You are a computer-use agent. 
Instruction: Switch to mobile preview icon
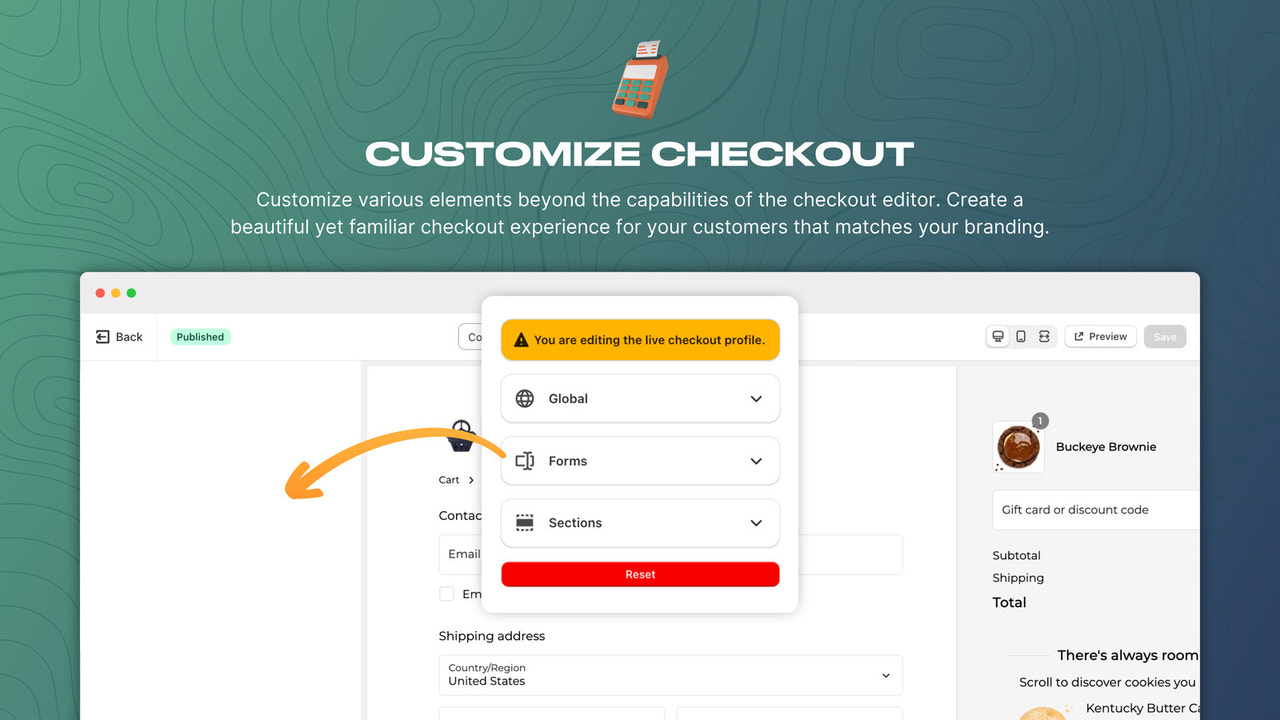(x=1020, y=336)
